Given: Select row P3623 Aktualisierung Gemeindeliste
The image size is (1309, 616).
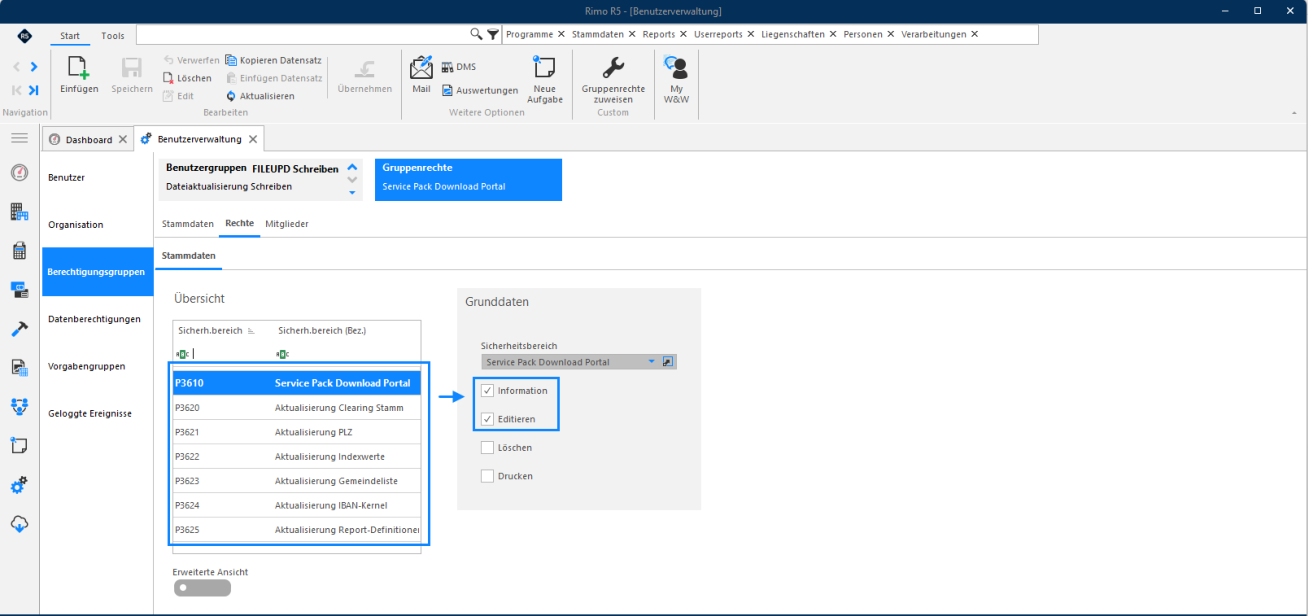Looking at the screenshot, I should [297, 481].
